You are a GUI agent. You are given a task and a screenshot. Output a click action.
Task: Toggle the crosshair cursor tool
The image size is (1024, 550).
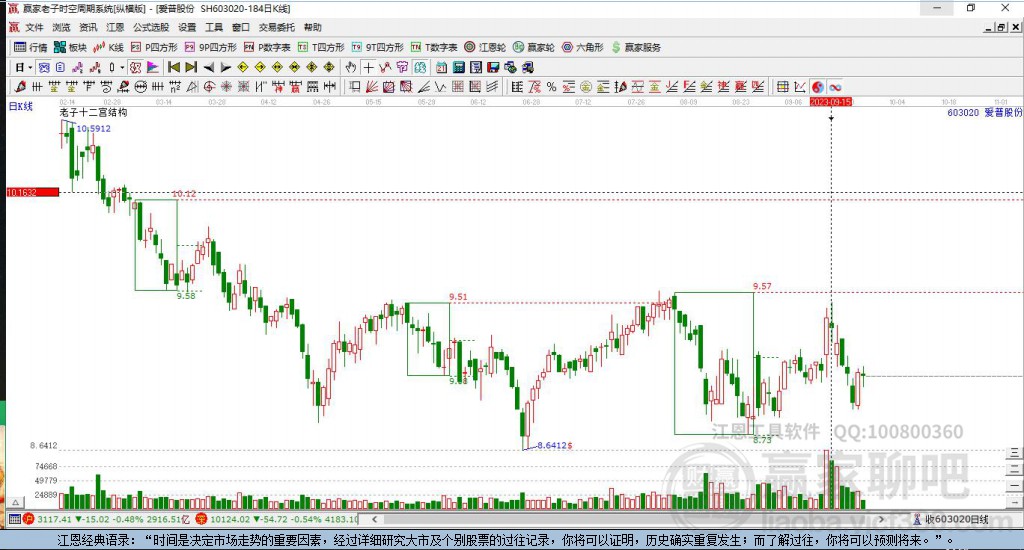(x=368, y=67)
